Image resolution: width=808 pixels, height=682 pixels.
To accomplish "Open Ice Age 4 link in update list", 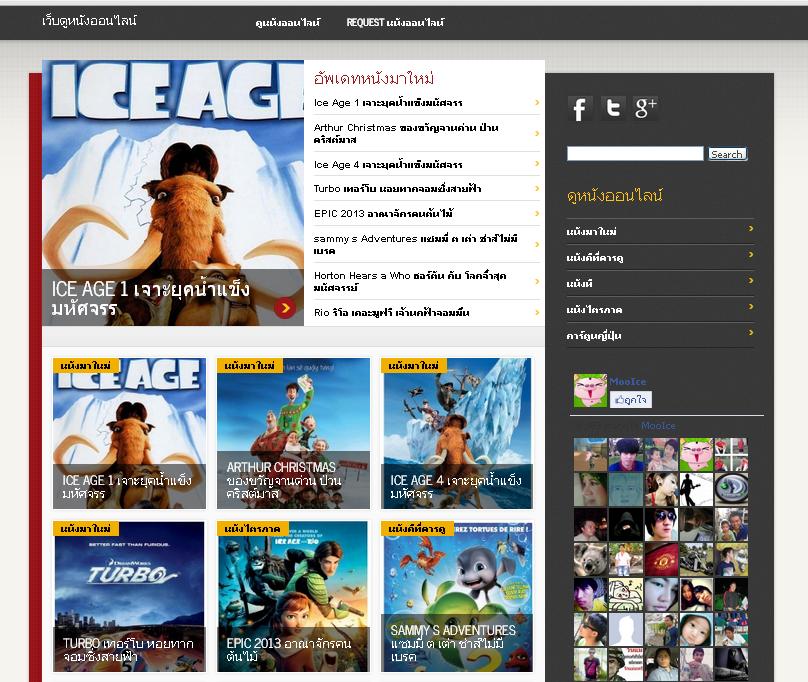I will pyautogui.click(x=388, y=164).
